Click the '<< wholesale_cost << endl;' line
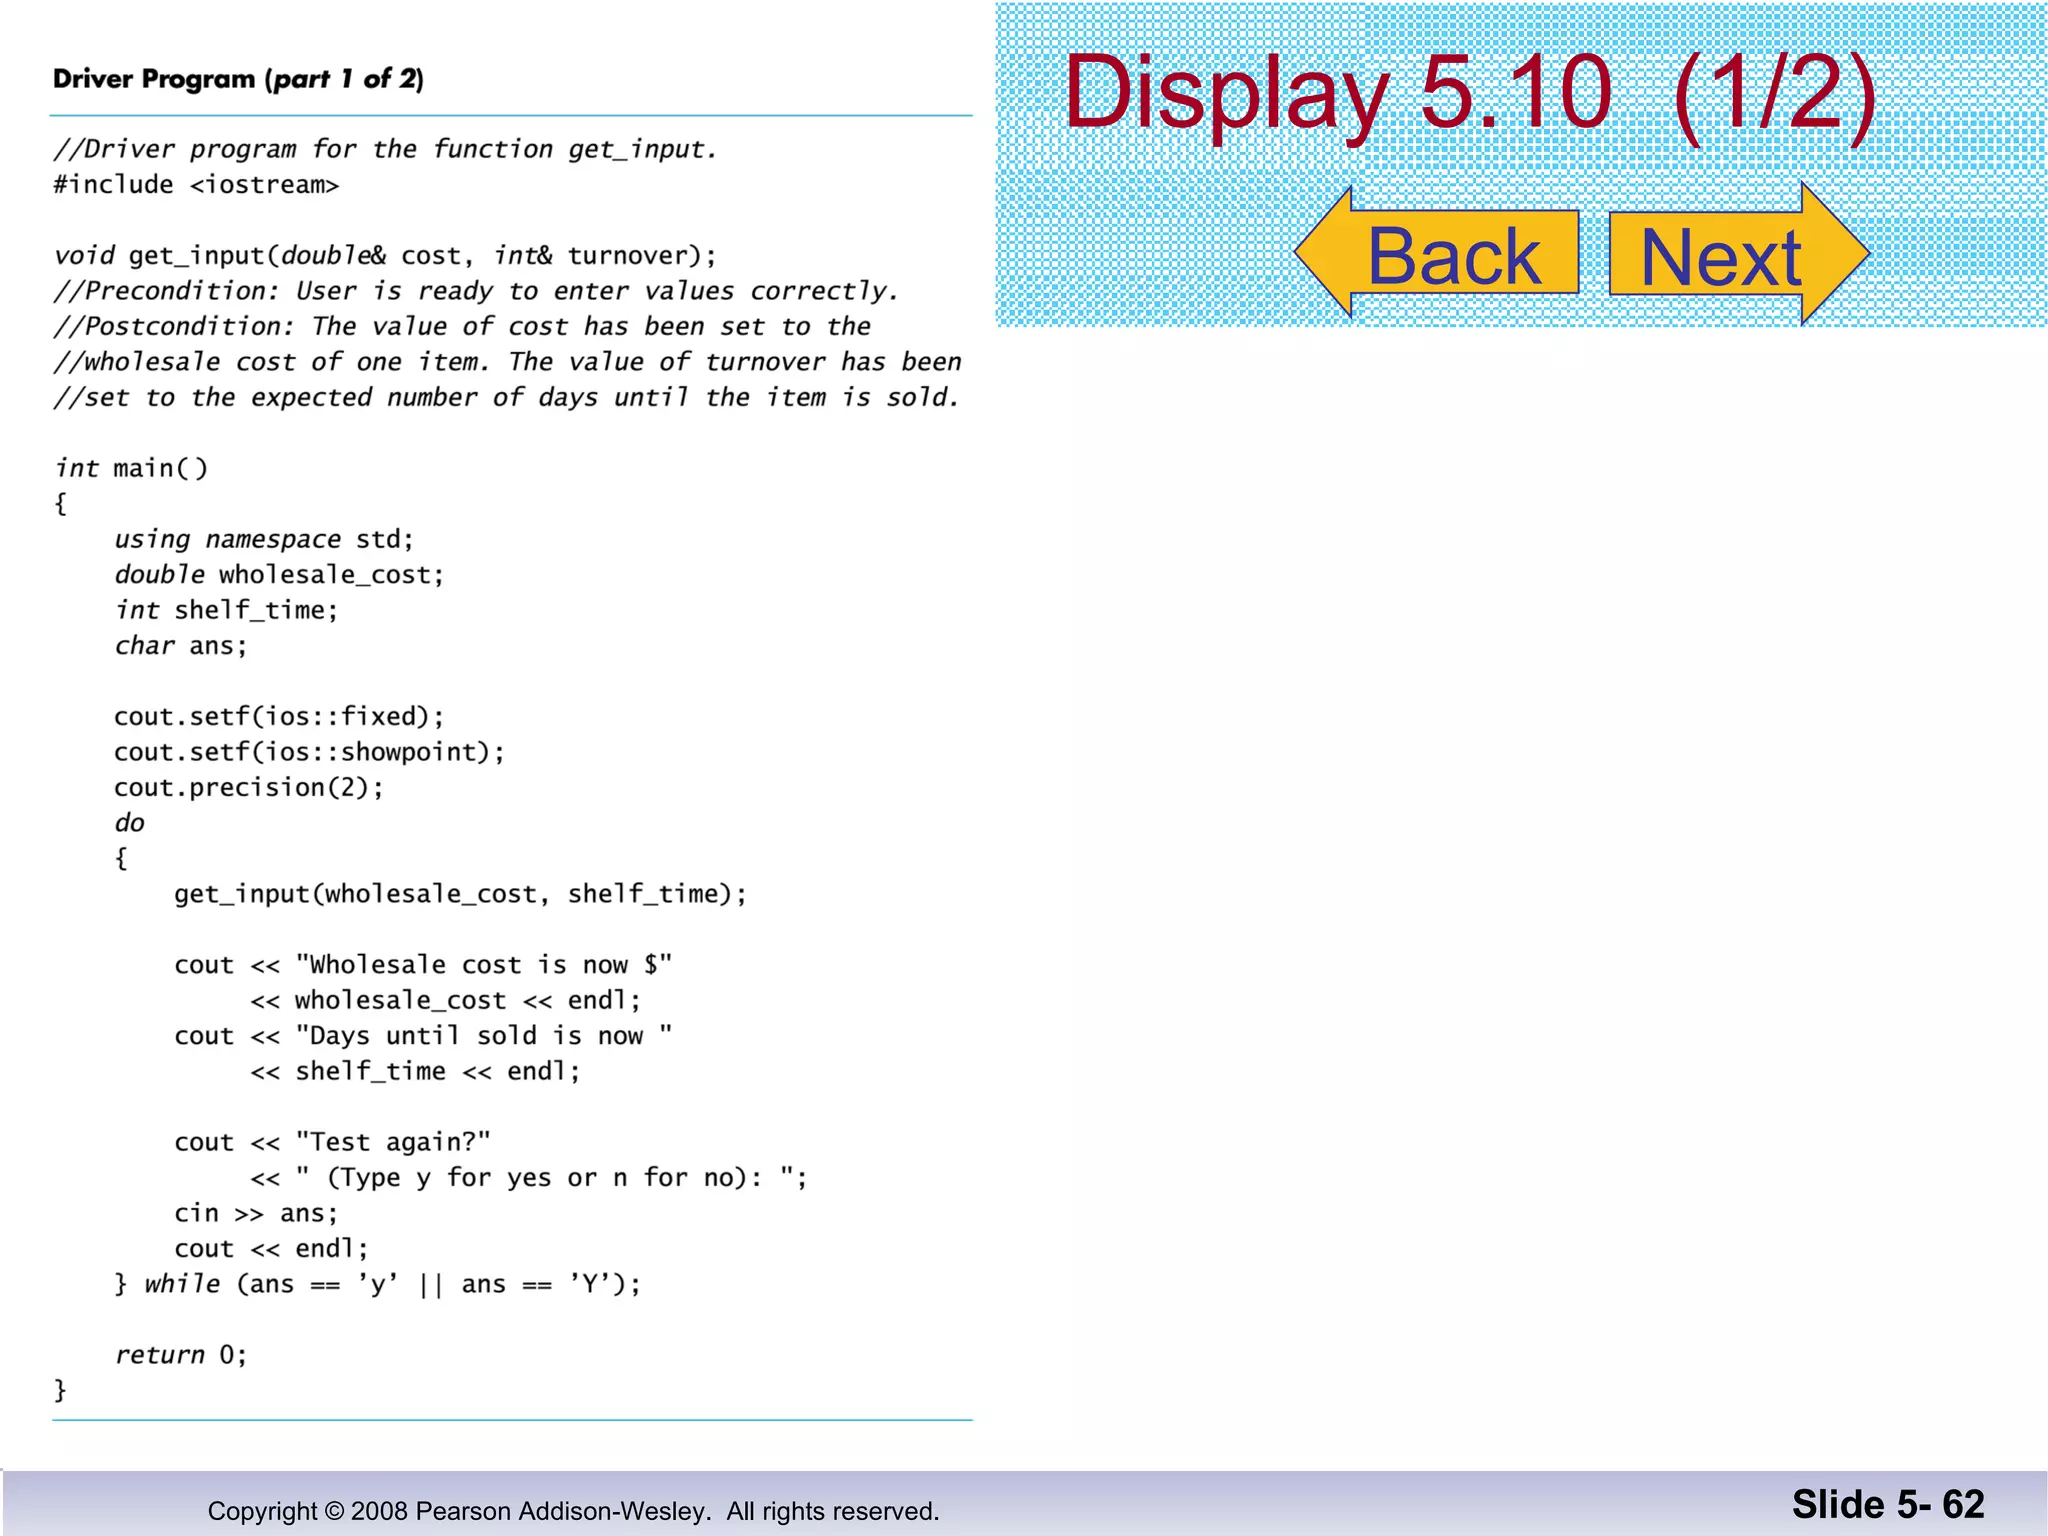2048x1536 pixels. 446,1000
